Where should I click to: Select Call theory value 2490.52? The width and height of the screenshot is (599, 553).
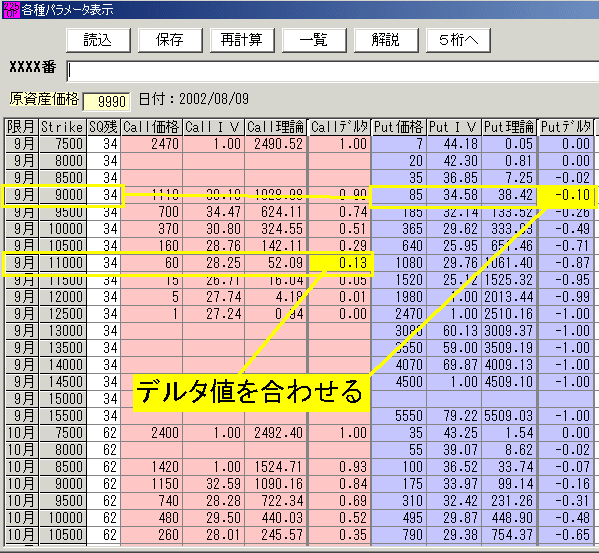tap(275, 144)
